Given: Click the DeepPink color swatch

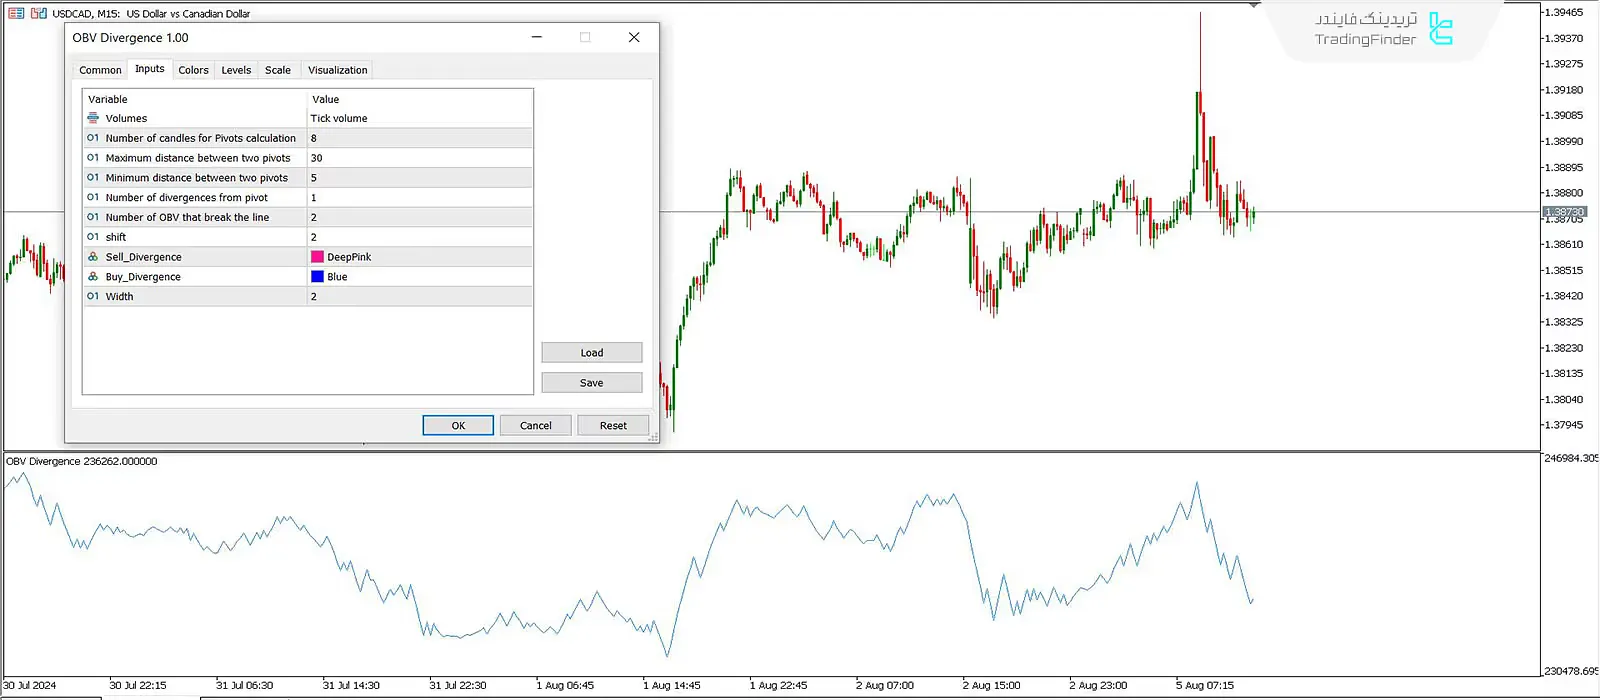Looking at the screenshot, I should point(317,257).
